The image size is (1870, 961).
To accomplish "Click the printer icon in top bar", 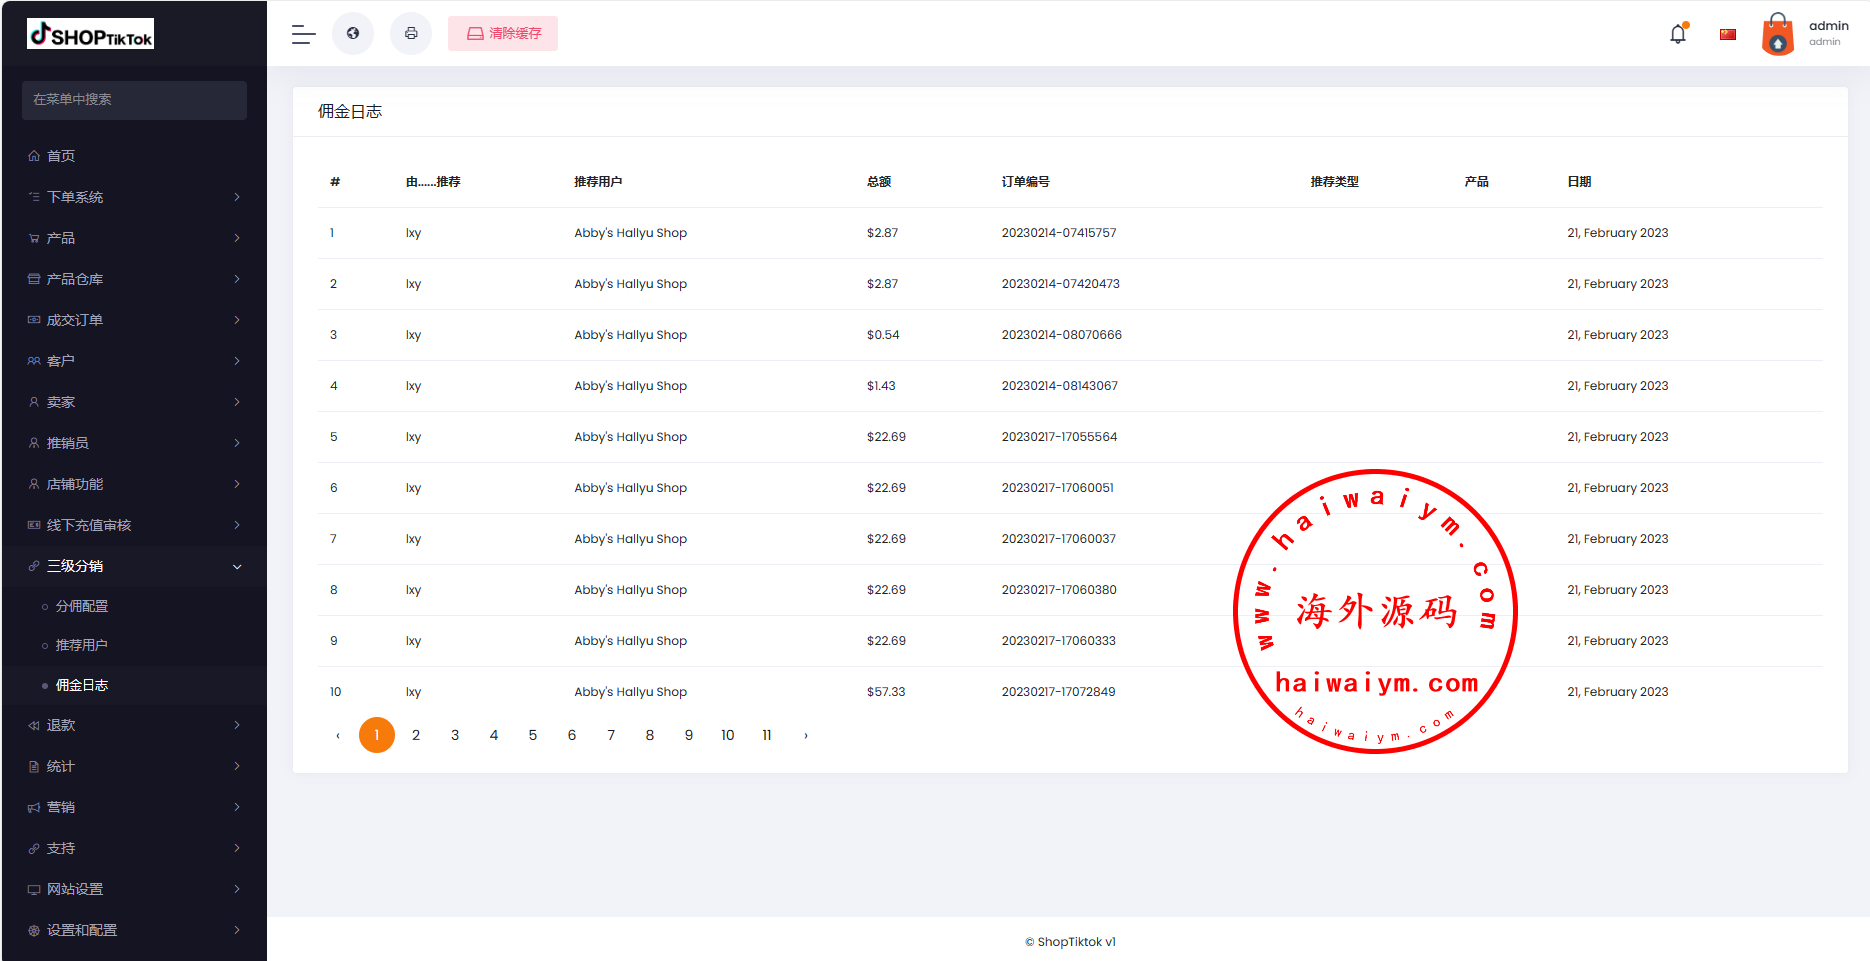I will tap(411, 34).
